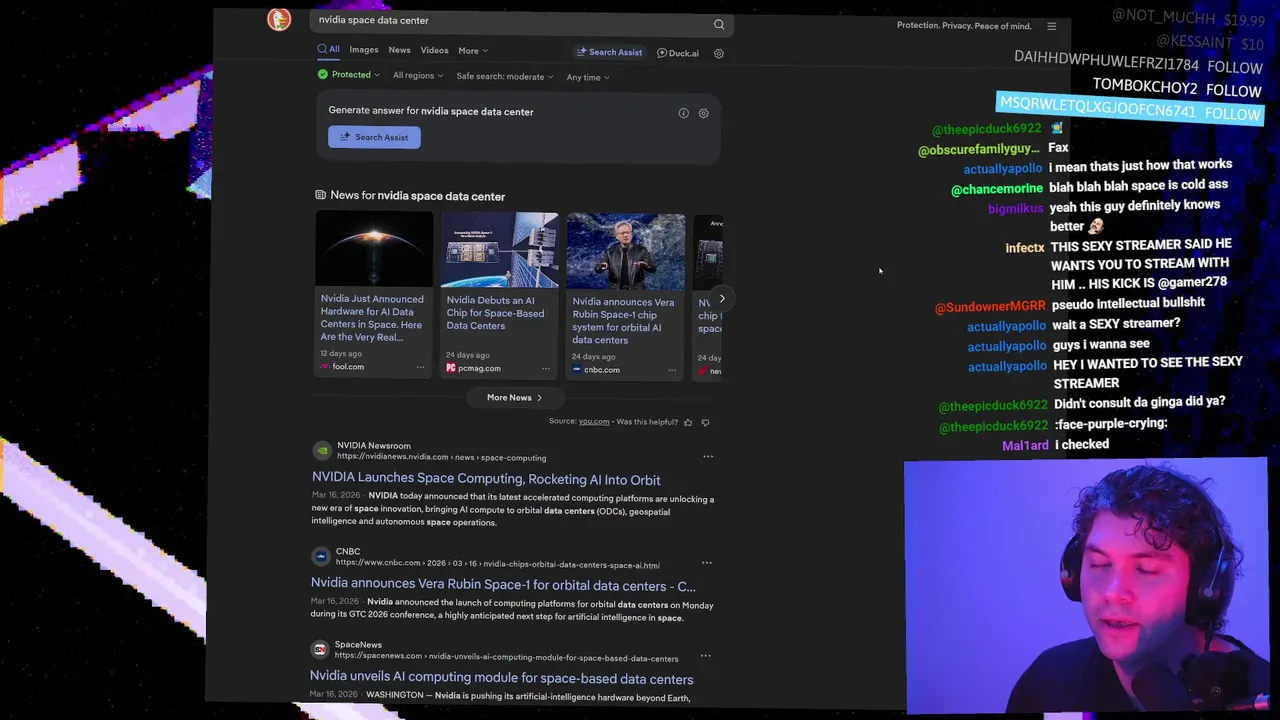The image size is (1280, 720).
Task: Click next arrow on news carousel
Action: (721, 298)
